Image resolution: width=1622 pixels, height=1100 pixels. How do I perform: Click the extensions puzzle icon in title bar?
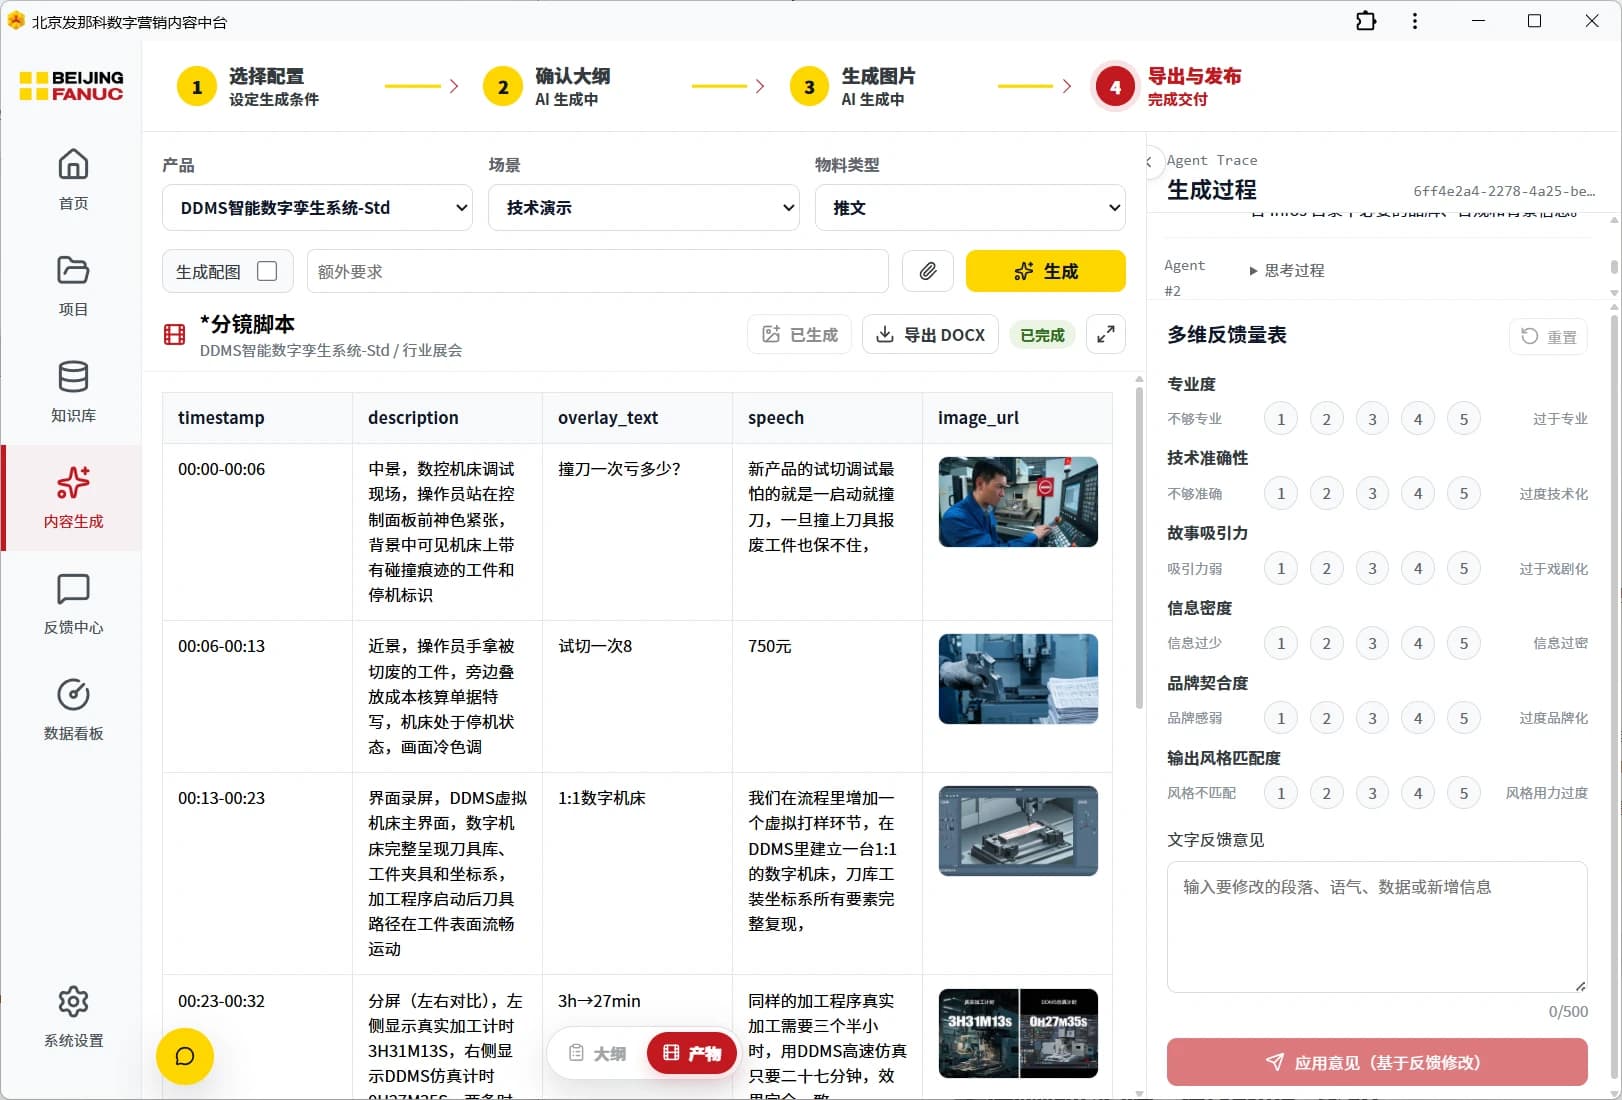coord(1366,21)
